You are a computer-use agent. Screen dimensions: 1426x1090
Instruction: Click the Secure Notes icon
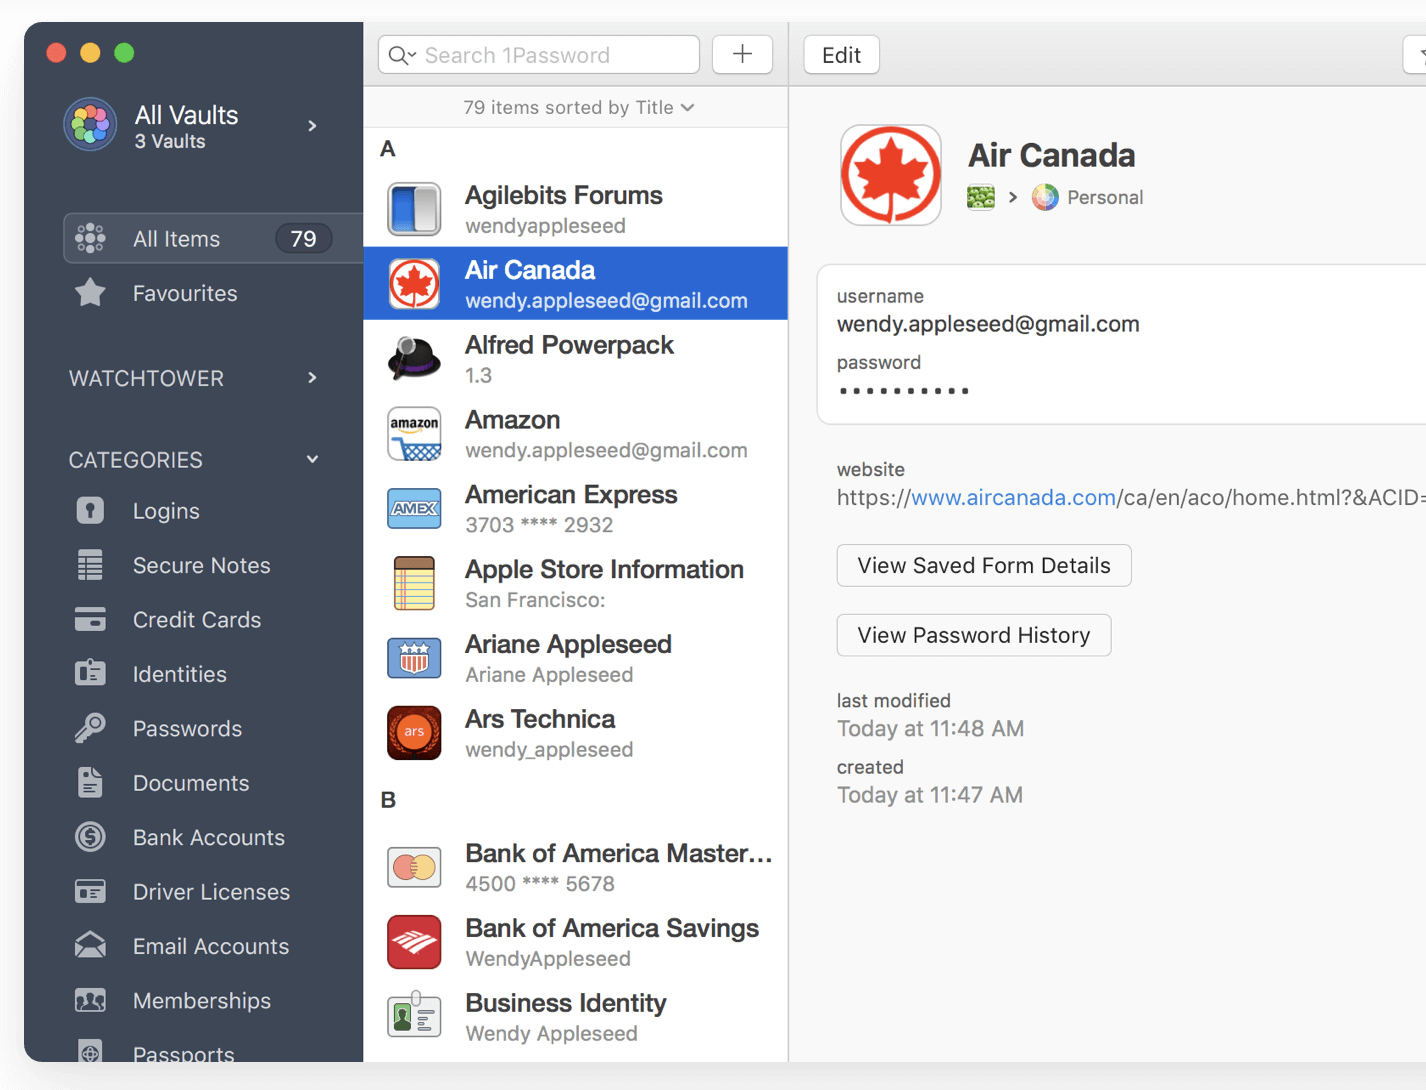pos(90,565)
